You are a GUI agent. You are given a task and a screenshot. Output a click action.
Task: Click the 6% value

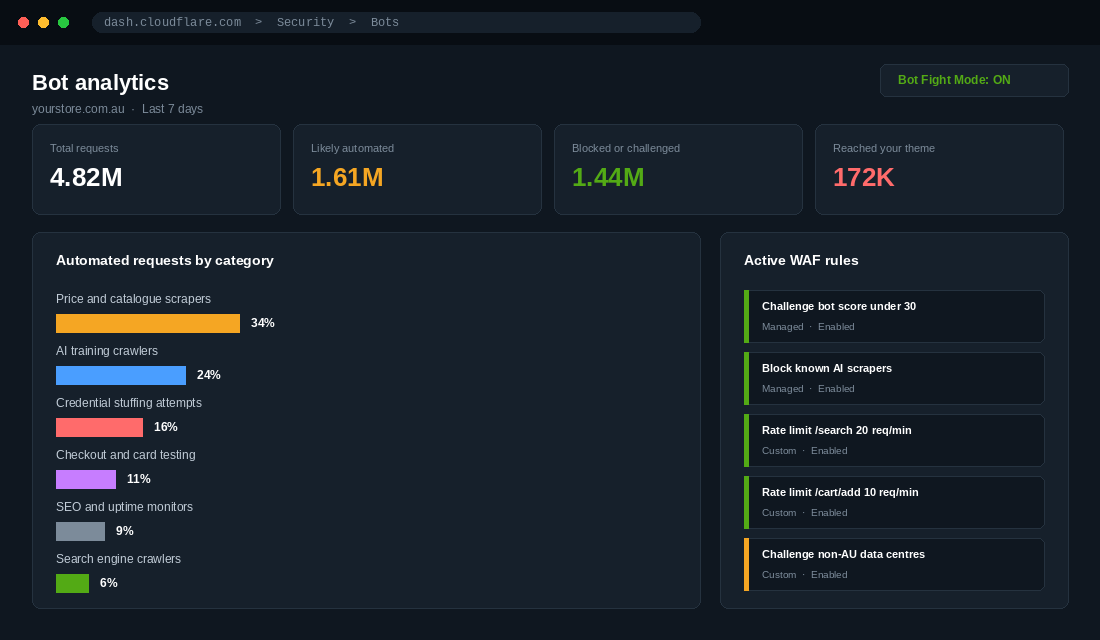coord(108,582)
